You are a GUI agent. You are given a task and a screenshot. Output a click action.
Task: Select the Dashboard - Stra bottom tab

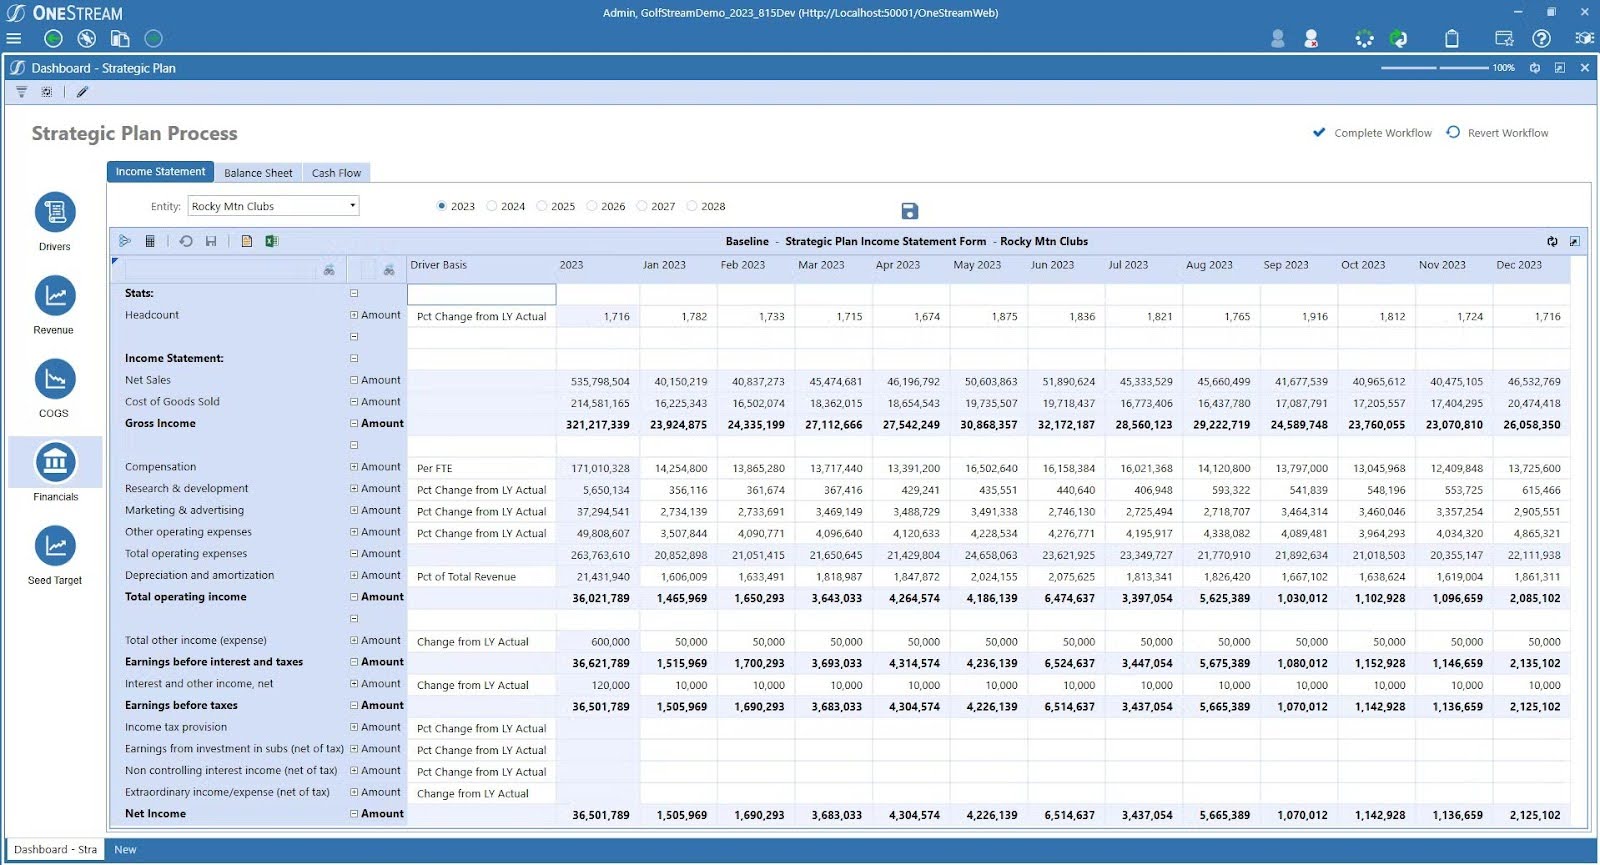(x=55, y=849)
